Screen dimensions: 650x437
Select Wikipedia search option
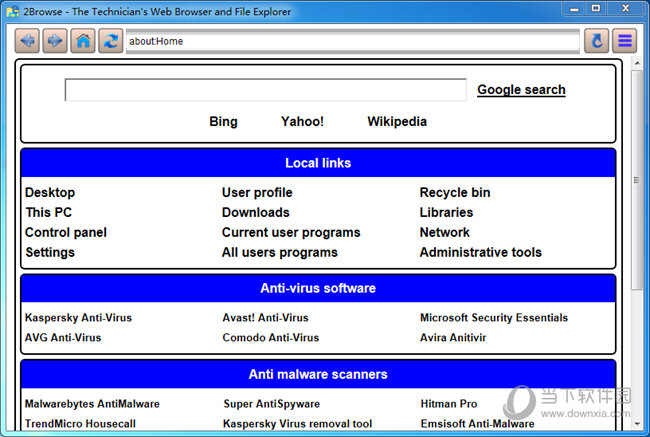tap(397, 121)
